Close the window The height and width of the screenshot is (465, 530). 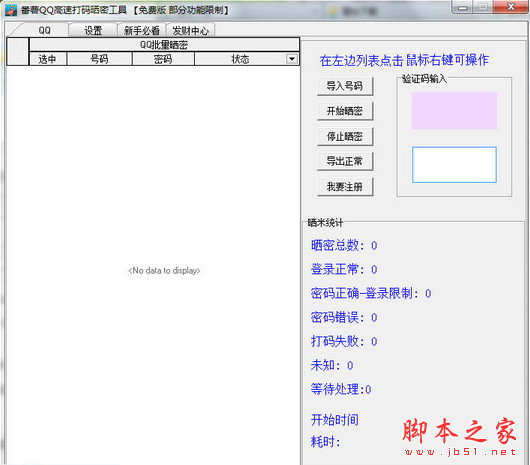511,7
